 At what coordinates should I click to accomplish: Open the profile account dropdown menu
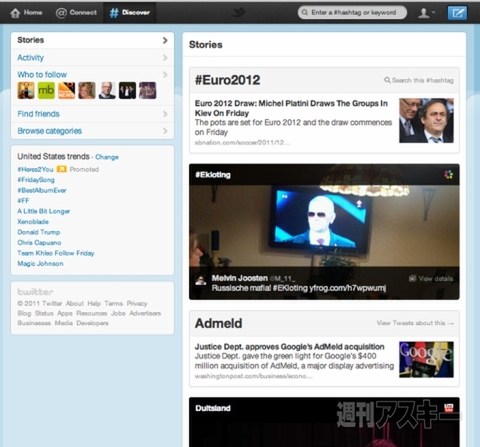pos(426,13)
